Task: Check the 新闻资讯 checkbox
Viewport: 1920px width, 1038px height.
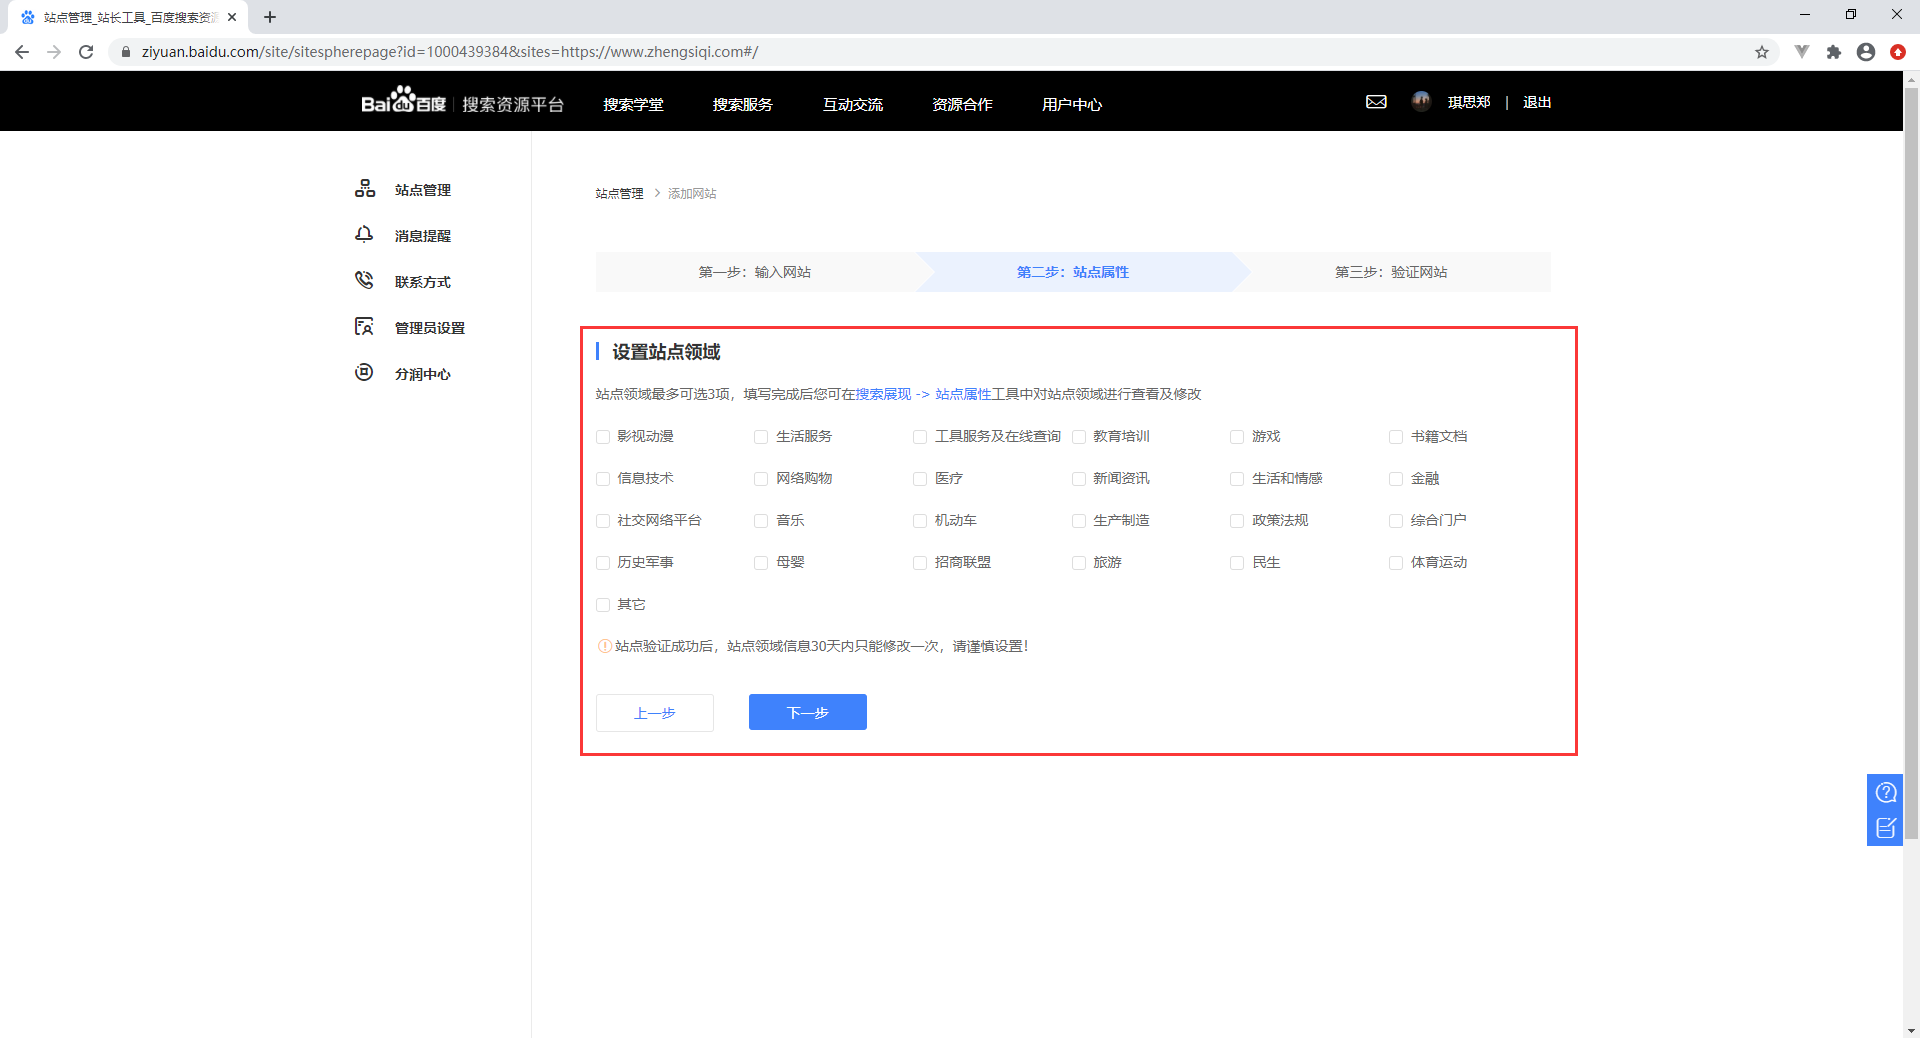Action: (x=1079, y=479)
